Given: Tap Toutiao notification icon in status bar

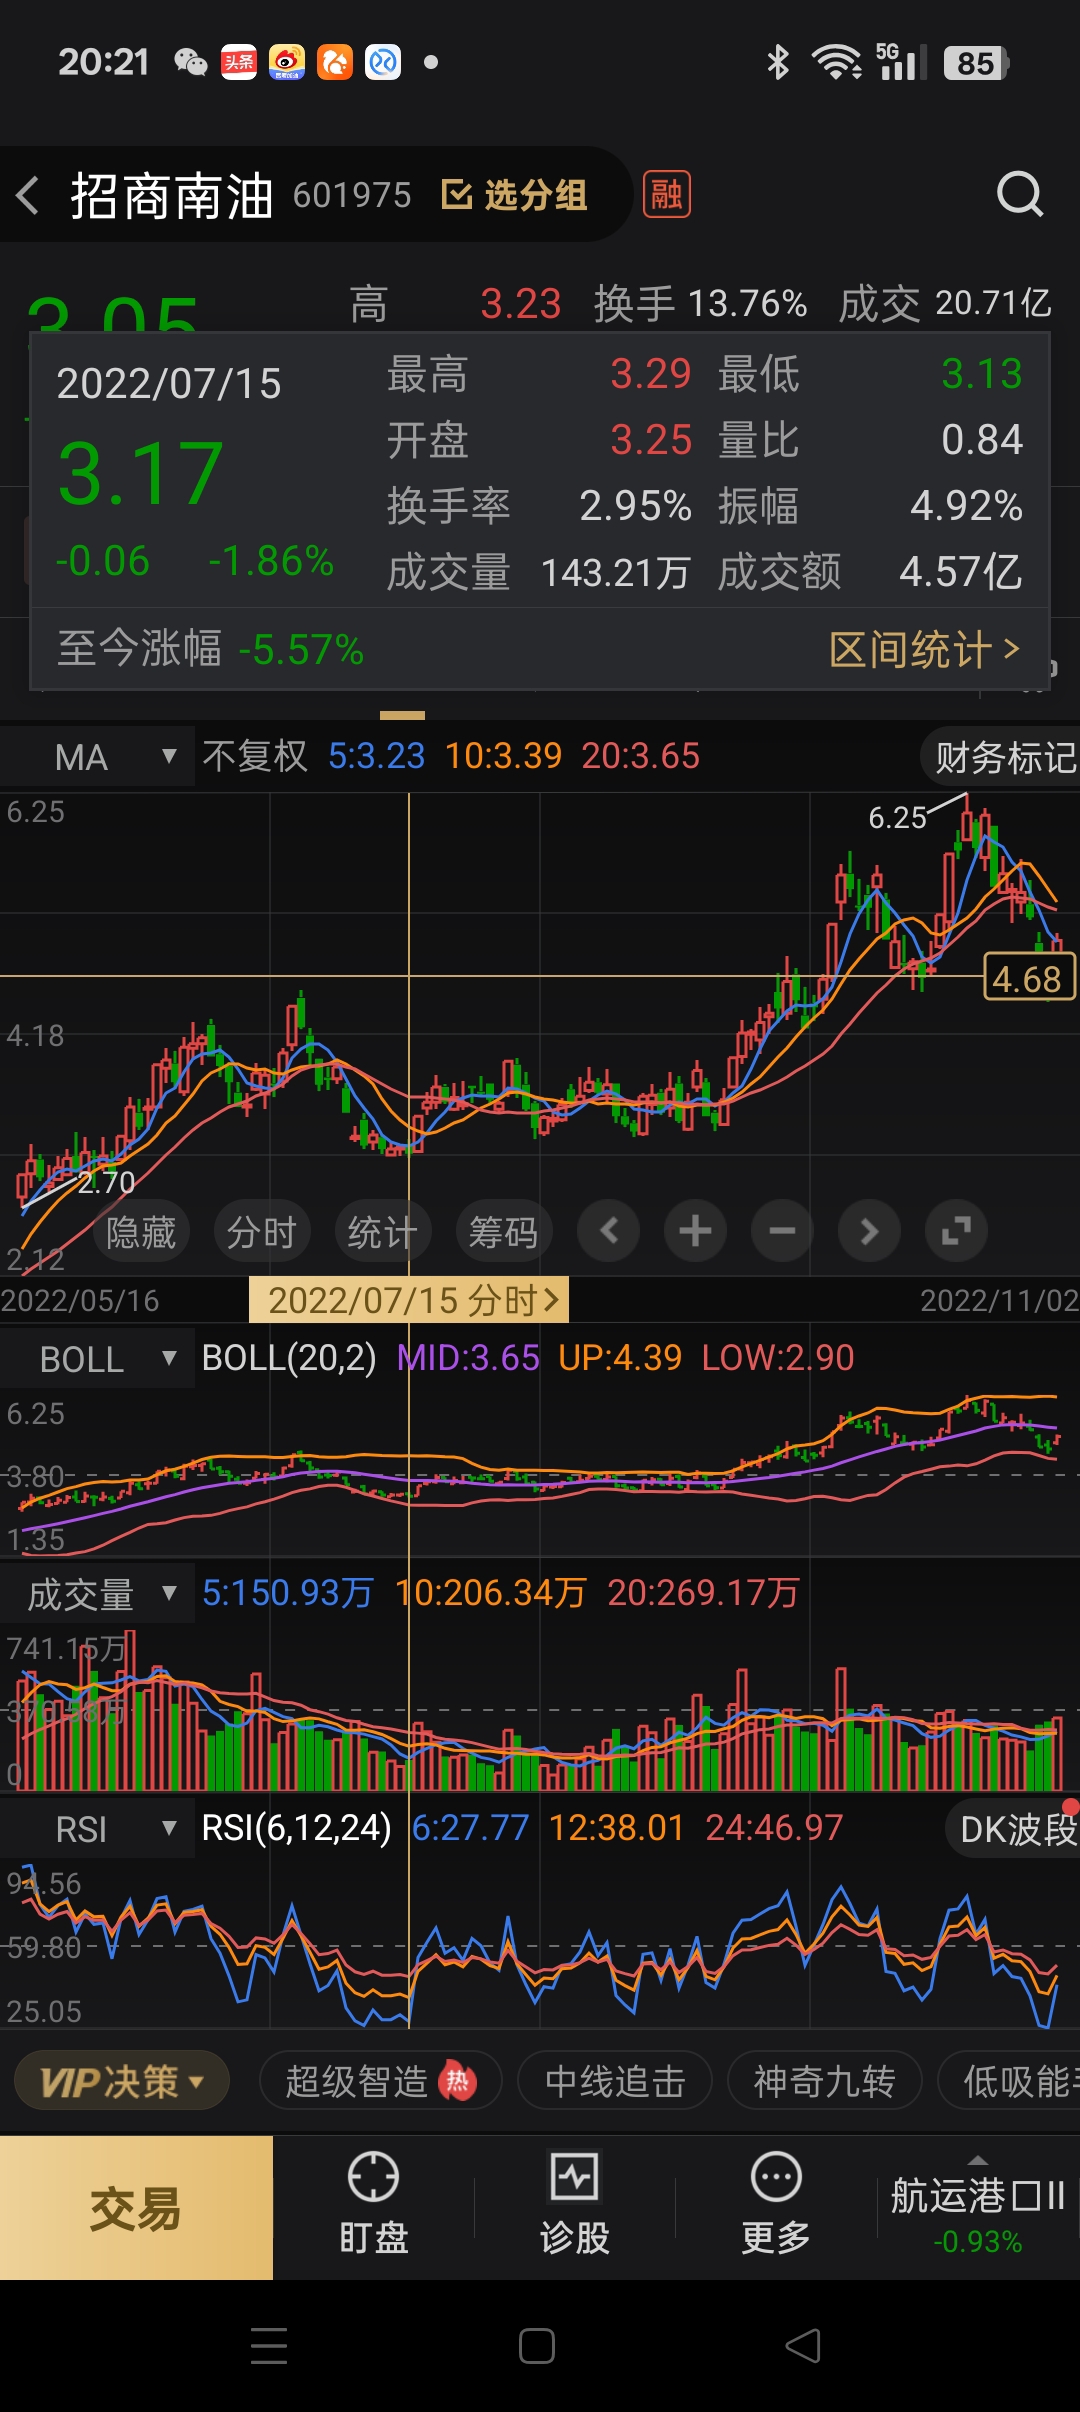Looking at the screenshot, I should pos(239,62).
